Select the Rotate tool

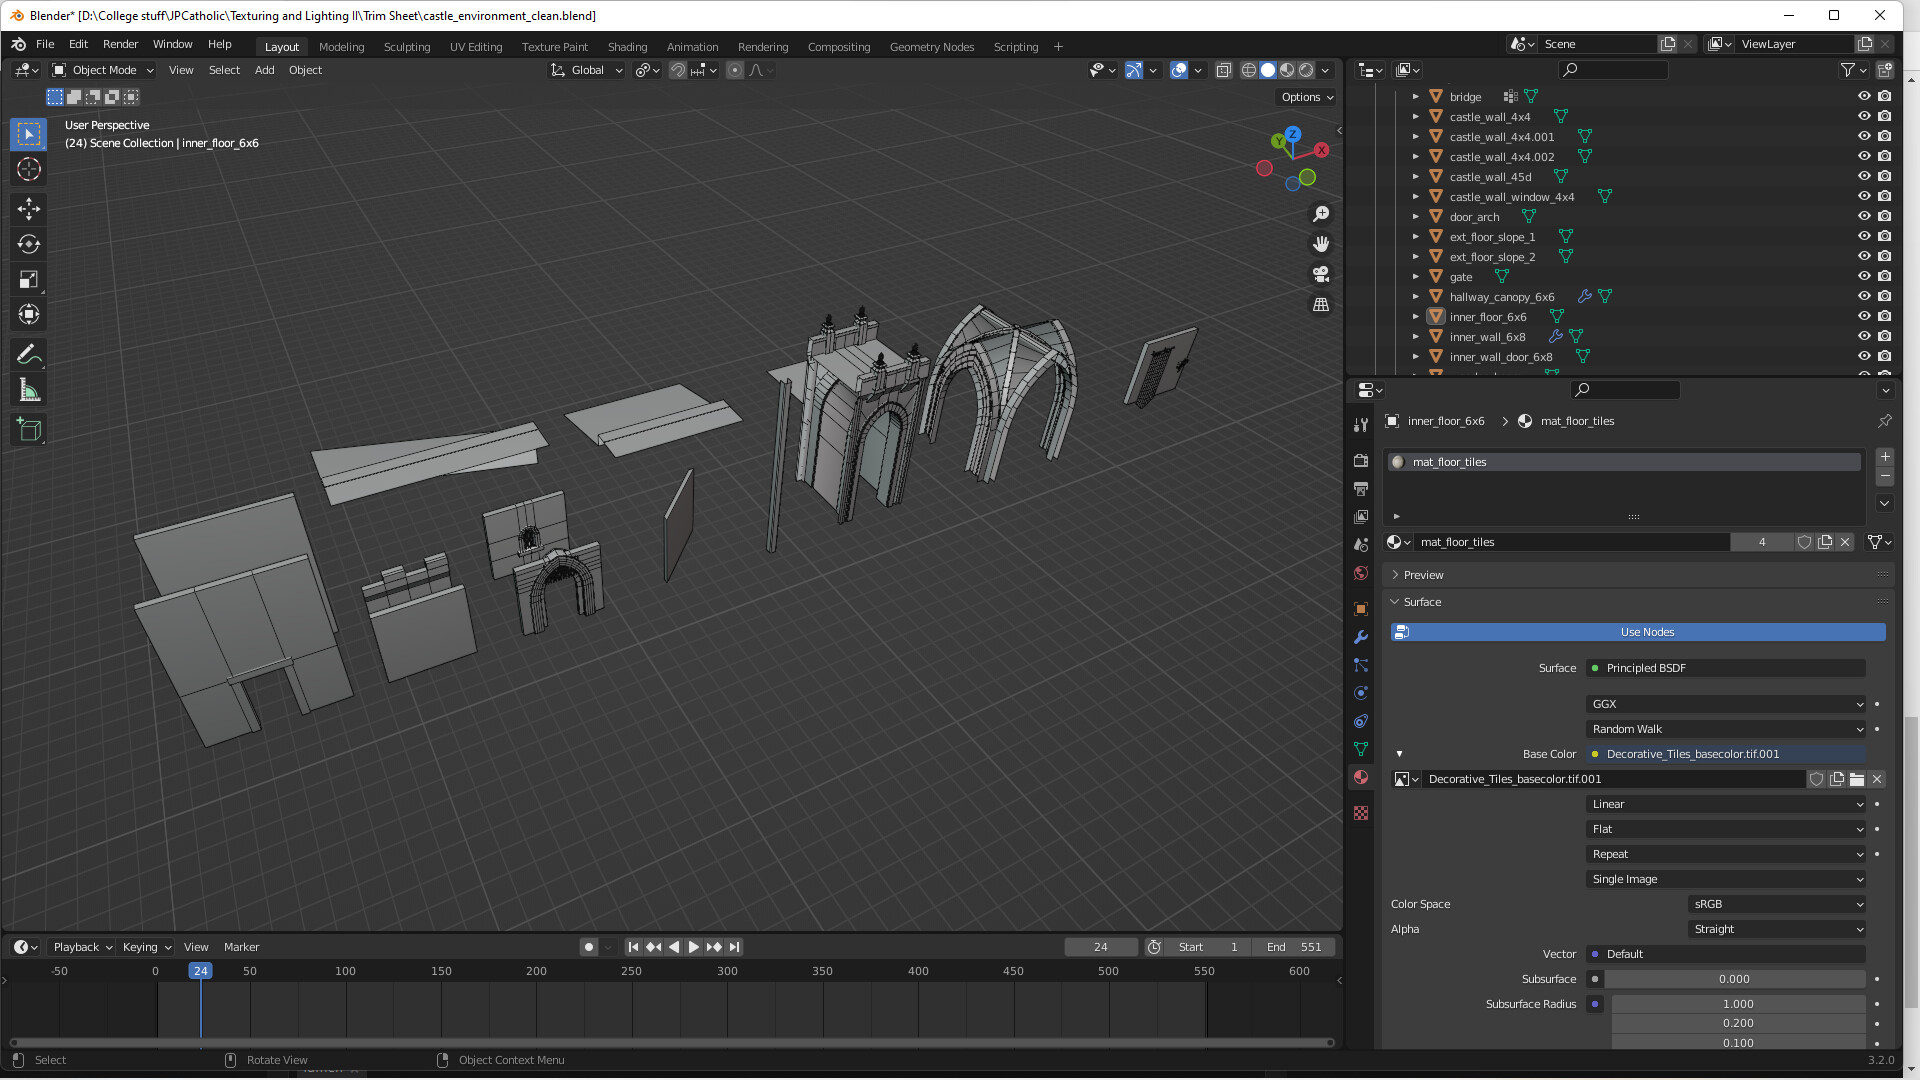(x=28, y=244)
